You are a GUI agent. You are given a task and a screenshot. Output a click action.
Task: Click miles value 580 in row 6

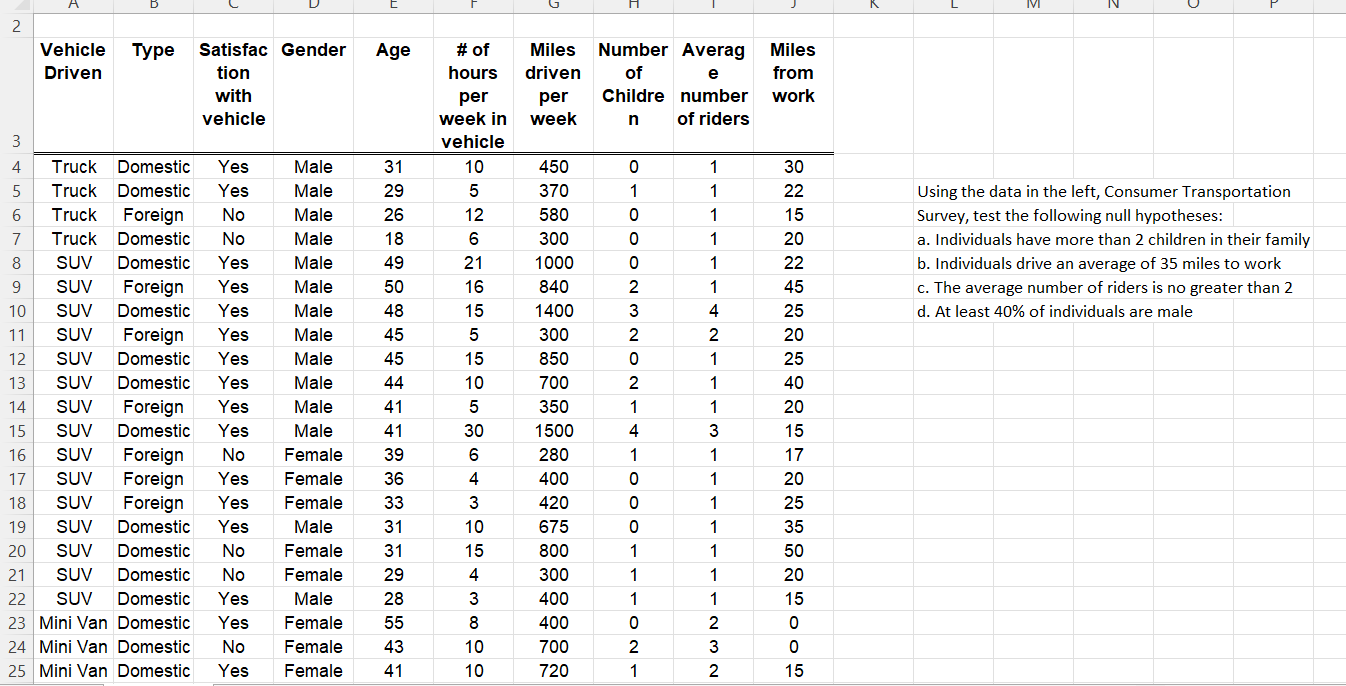click(553, 215)
